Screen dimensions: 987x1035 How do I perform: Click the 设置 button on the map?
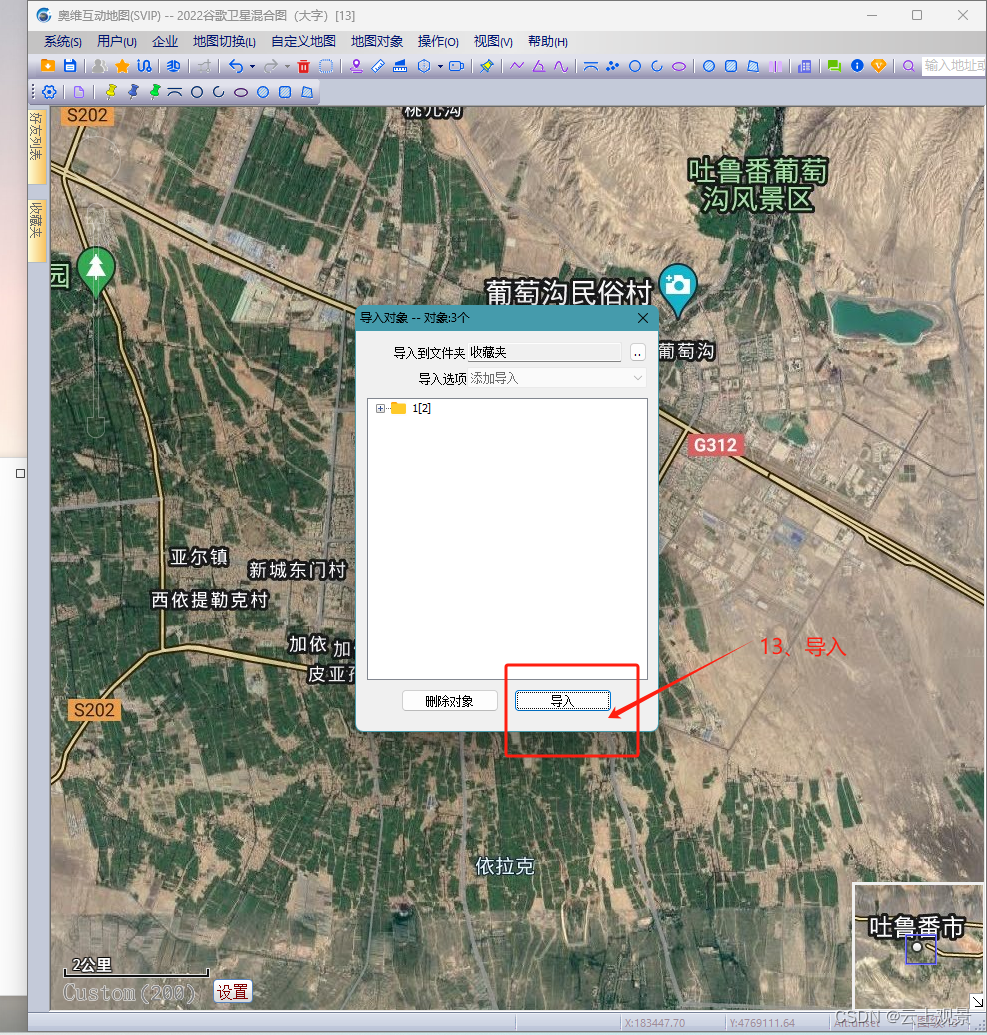(232, 991)
